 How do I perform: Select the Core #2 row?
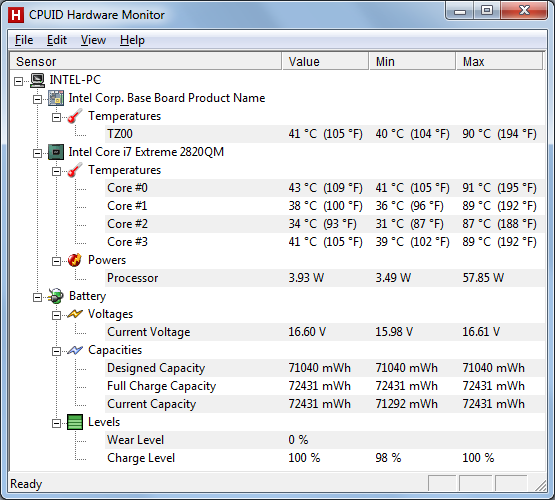tap(325, 224)
